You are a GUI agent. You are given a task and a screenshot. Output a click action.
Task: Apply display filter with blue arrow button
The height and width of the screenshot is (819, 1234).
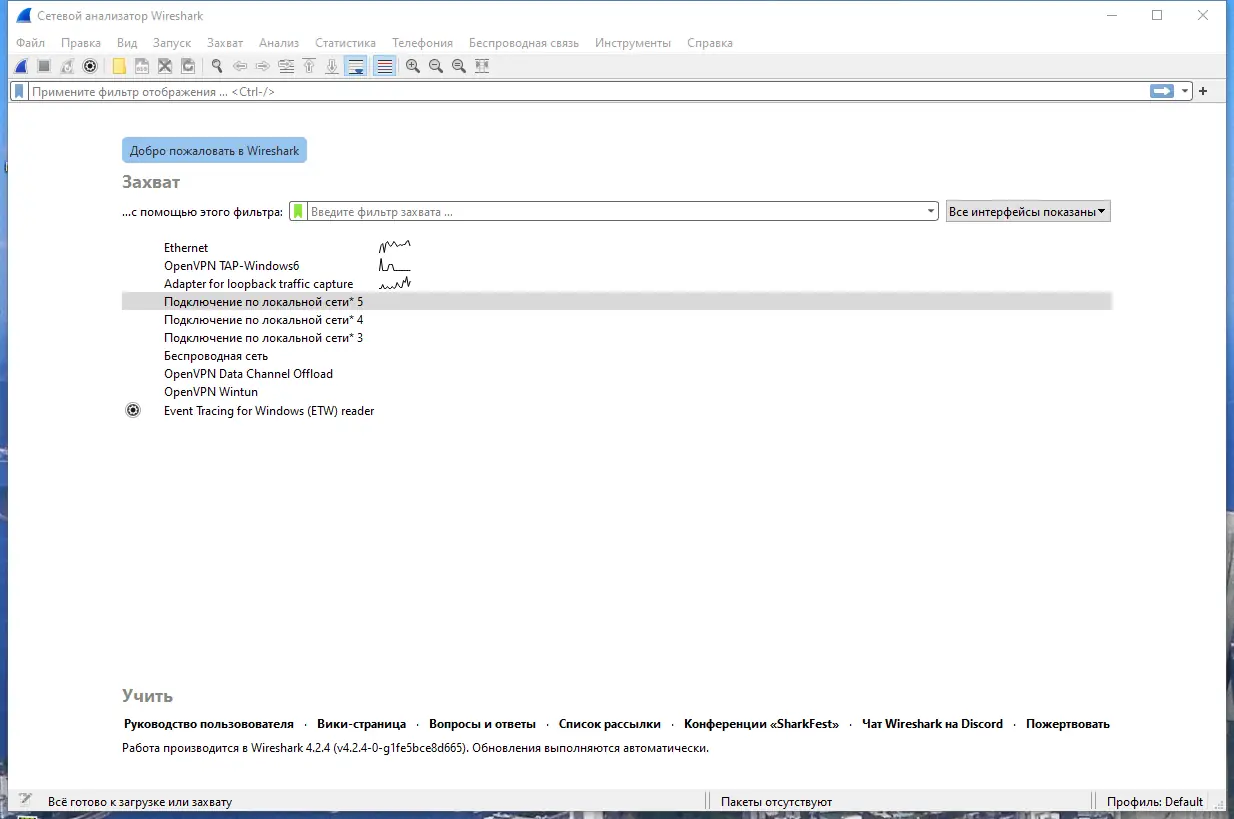click(1161, 91)
